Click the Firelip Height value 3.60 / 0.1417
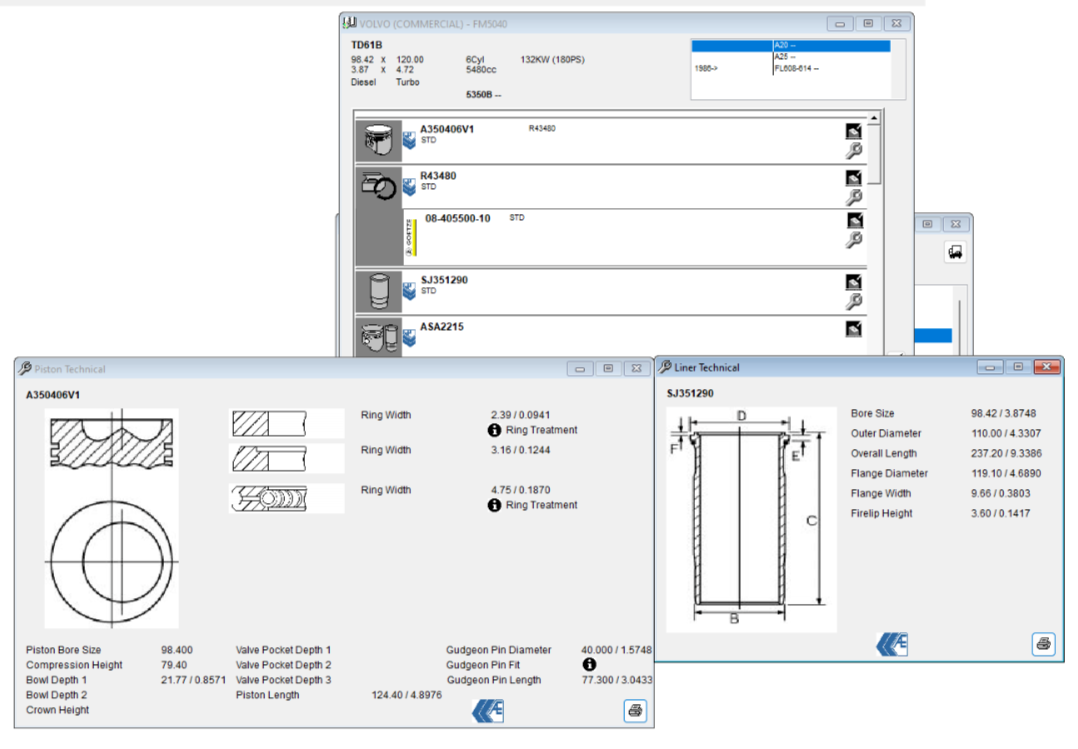Screen dimensions: 1078x749 [x=1000, y=513]
